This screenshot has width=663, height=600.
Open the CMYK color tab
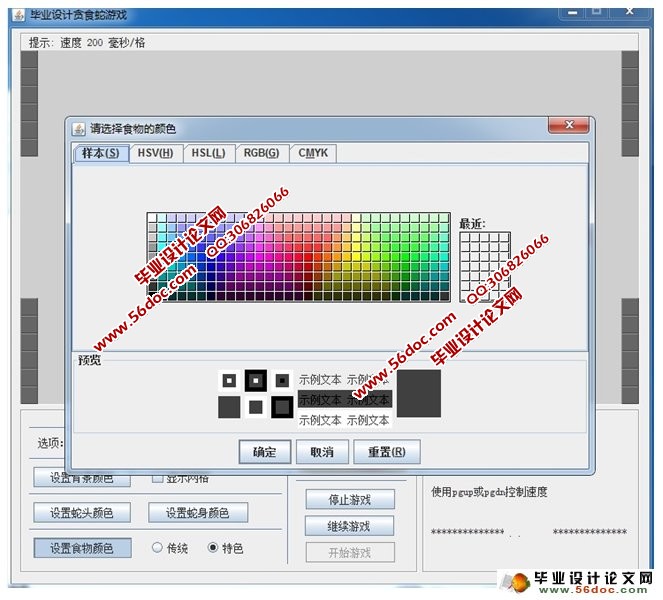coord(315,153)
